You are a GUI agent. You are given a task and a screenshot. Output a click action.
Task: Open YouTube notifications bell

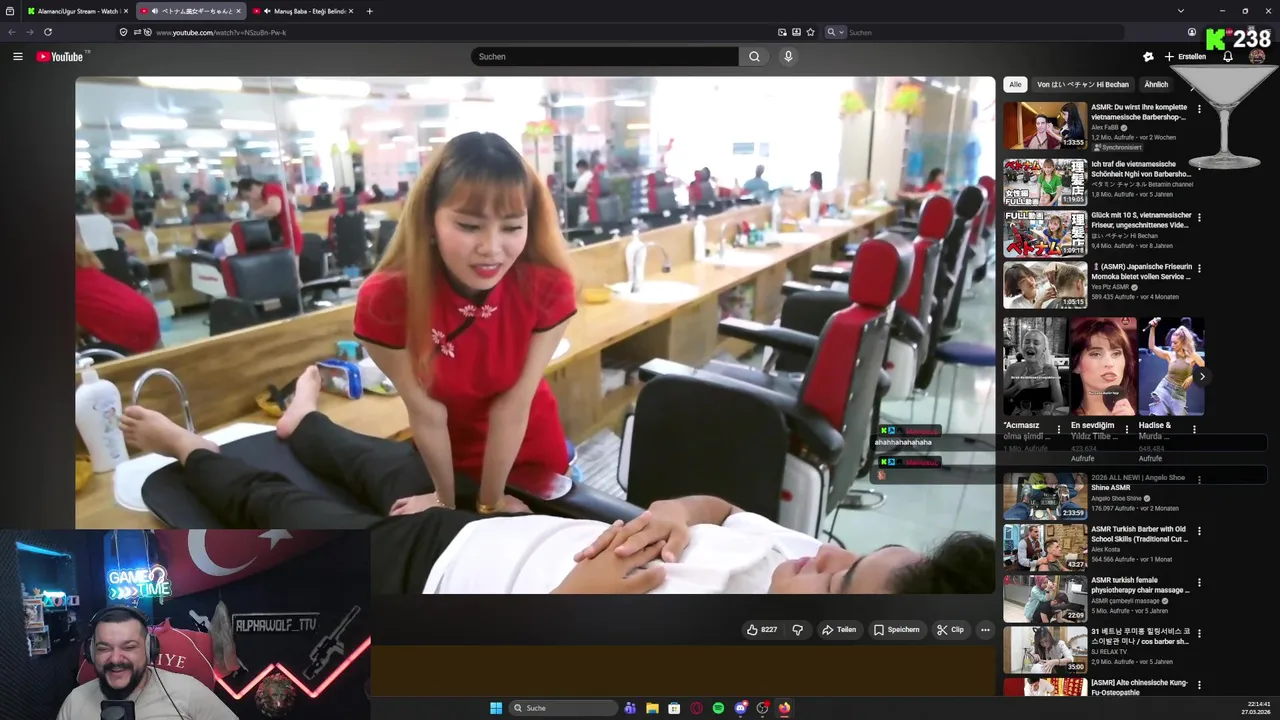point(1228,57)
